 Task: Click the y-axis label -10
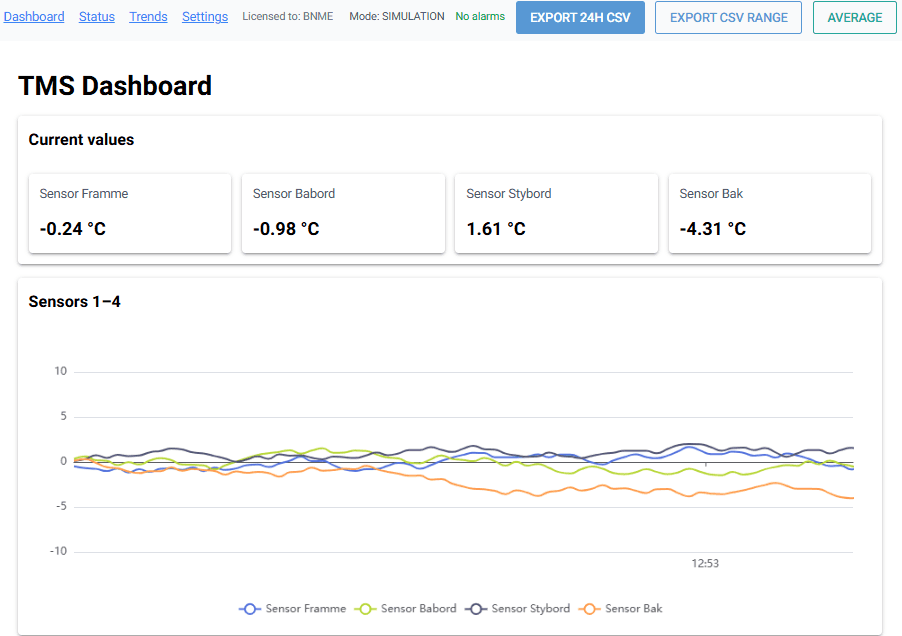pos(58,551)
